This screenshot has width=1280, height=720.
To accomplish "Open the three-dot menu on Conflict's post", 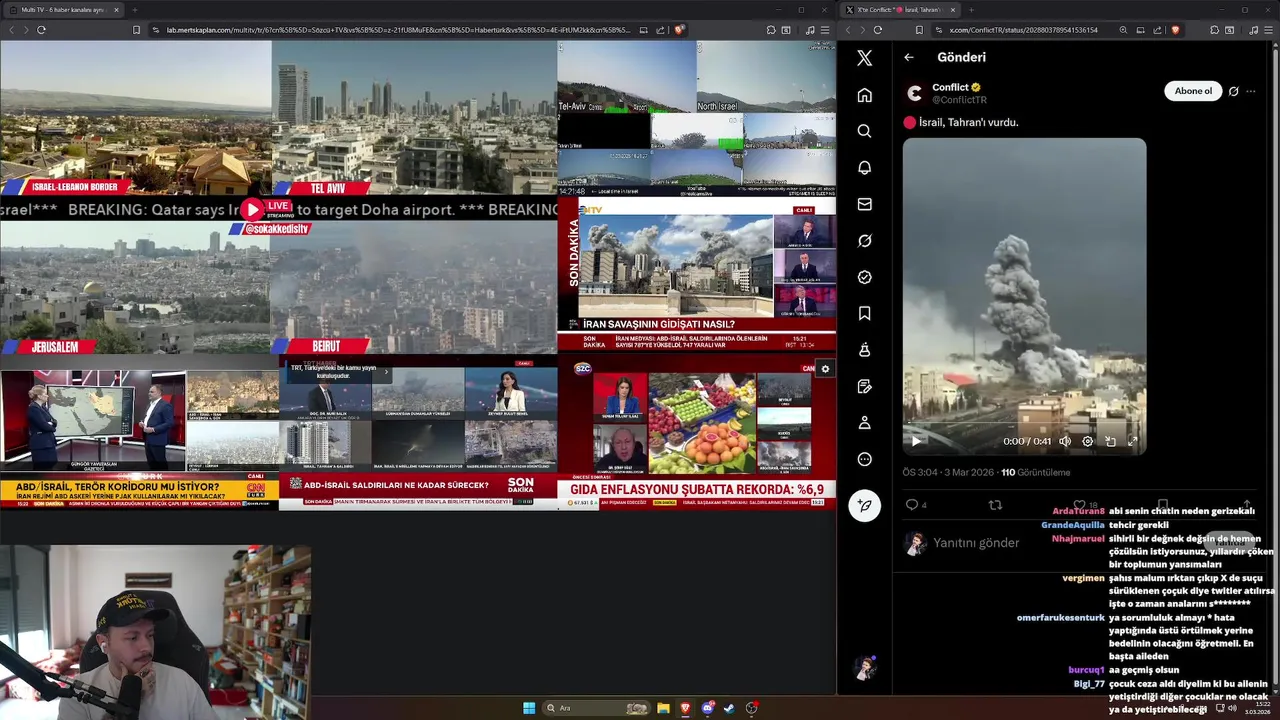I will tap(1250, 91).
